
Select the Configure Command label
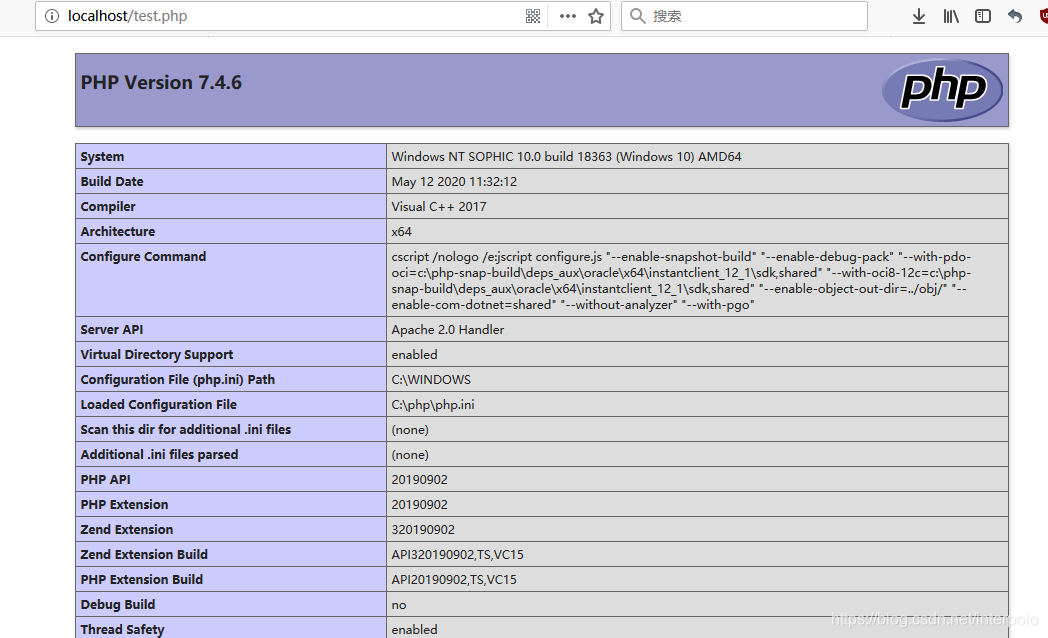[143, 257]
